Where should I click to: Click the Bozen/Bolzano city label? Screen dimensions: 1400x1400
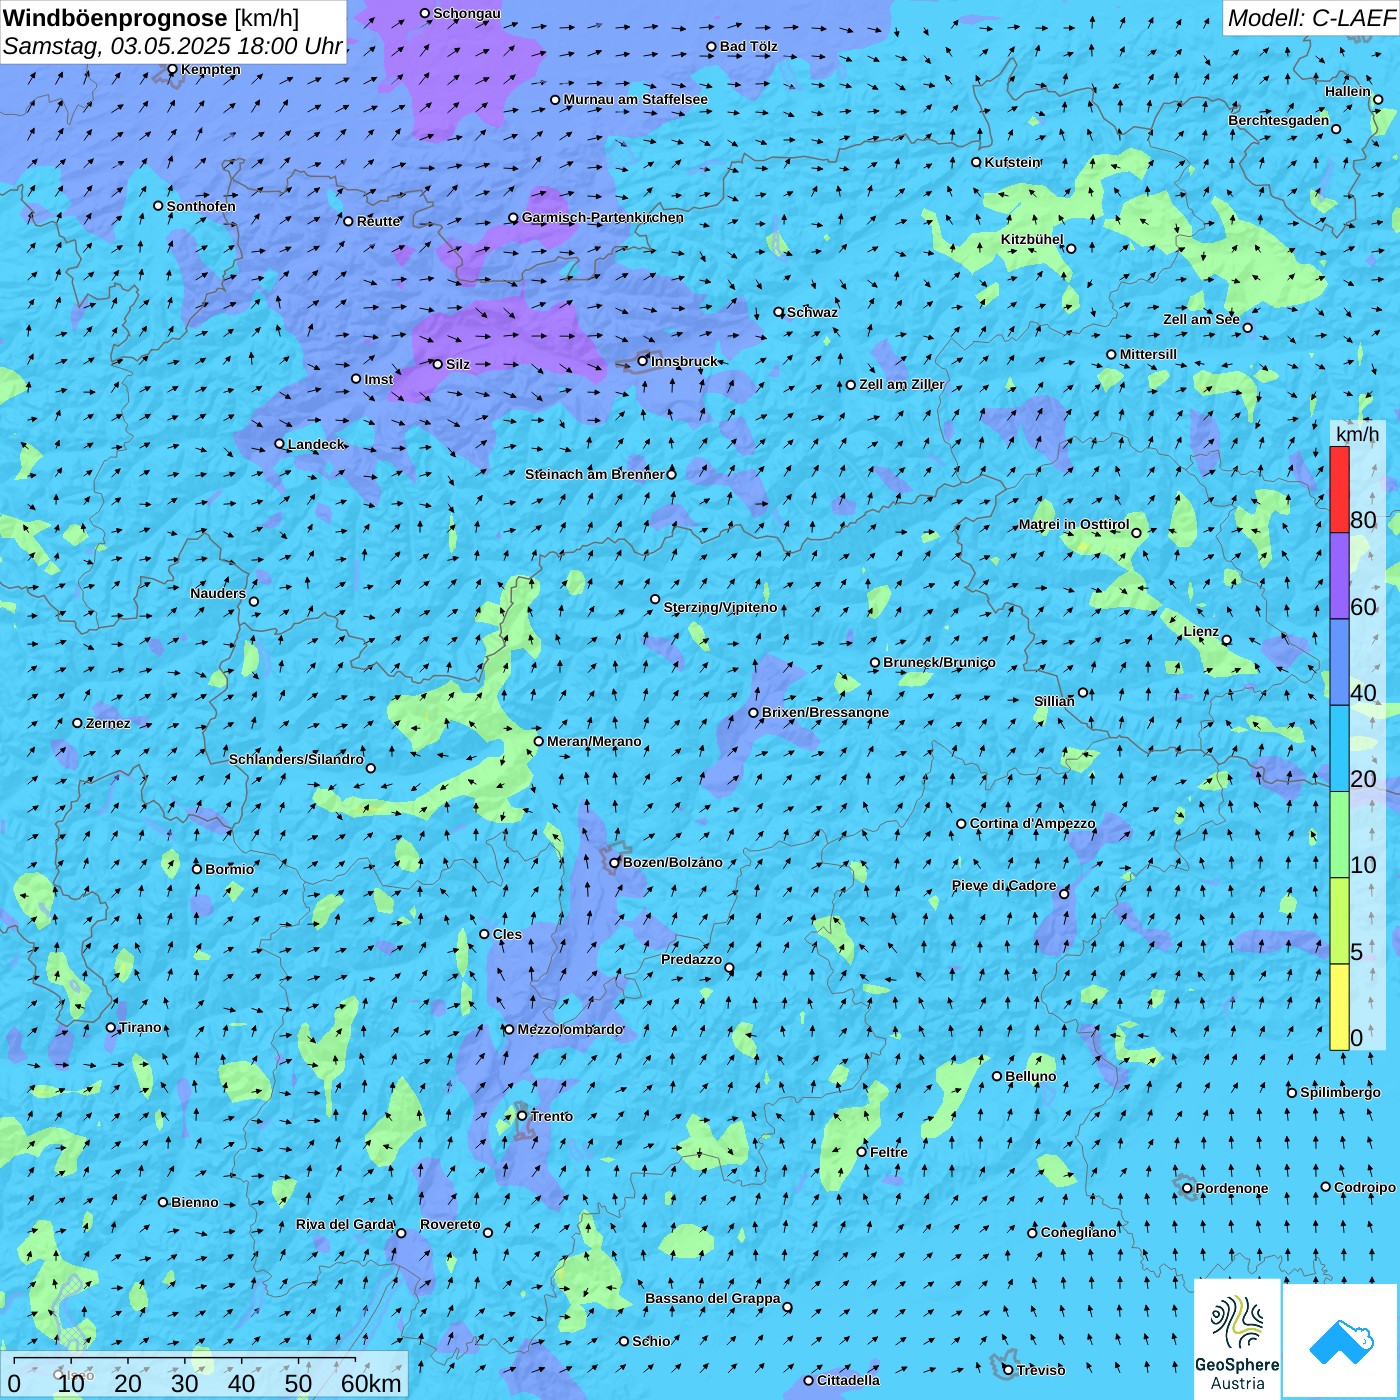[x=673, y=862]
